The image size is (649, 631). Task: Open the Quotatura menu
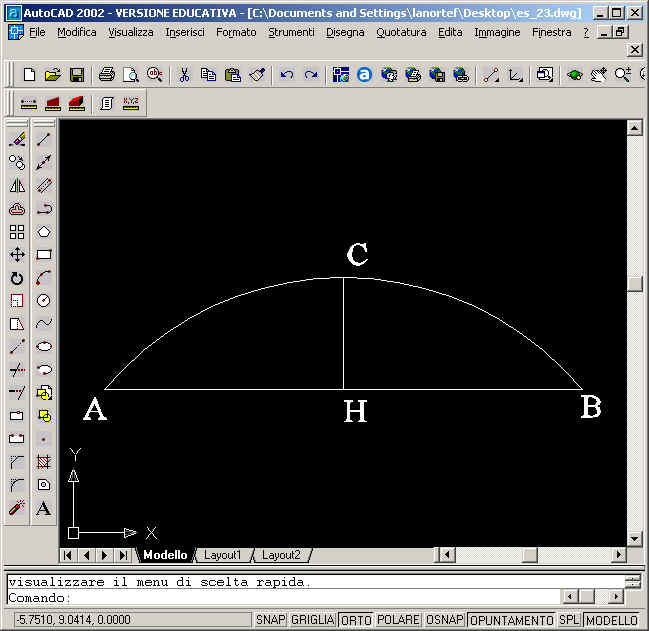coord(401,32)
